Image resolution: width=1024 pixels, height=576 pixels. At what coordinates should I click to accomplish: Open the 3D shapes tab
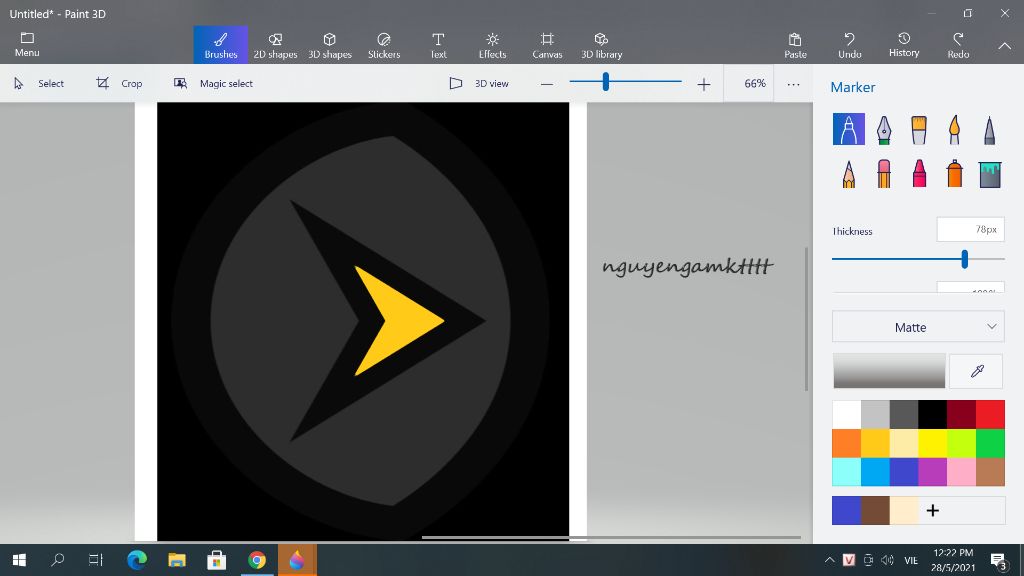tap(330, 45)
